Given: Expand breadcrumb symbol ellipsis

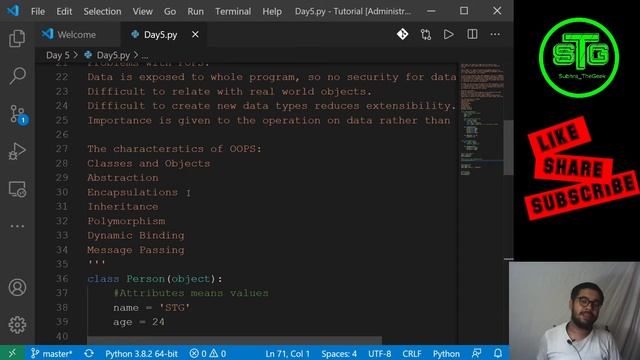Looking at the screenshot, I should (x=145, y=56).
